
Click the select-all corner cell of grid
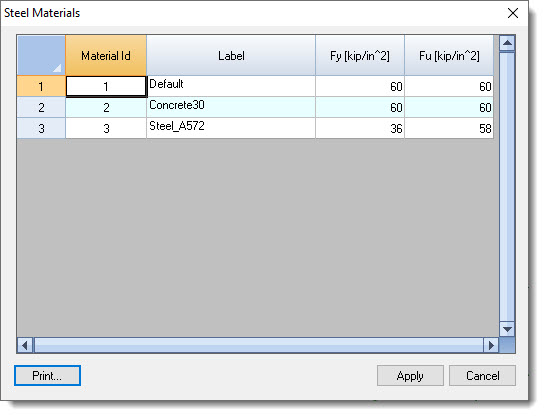(41, 55)
